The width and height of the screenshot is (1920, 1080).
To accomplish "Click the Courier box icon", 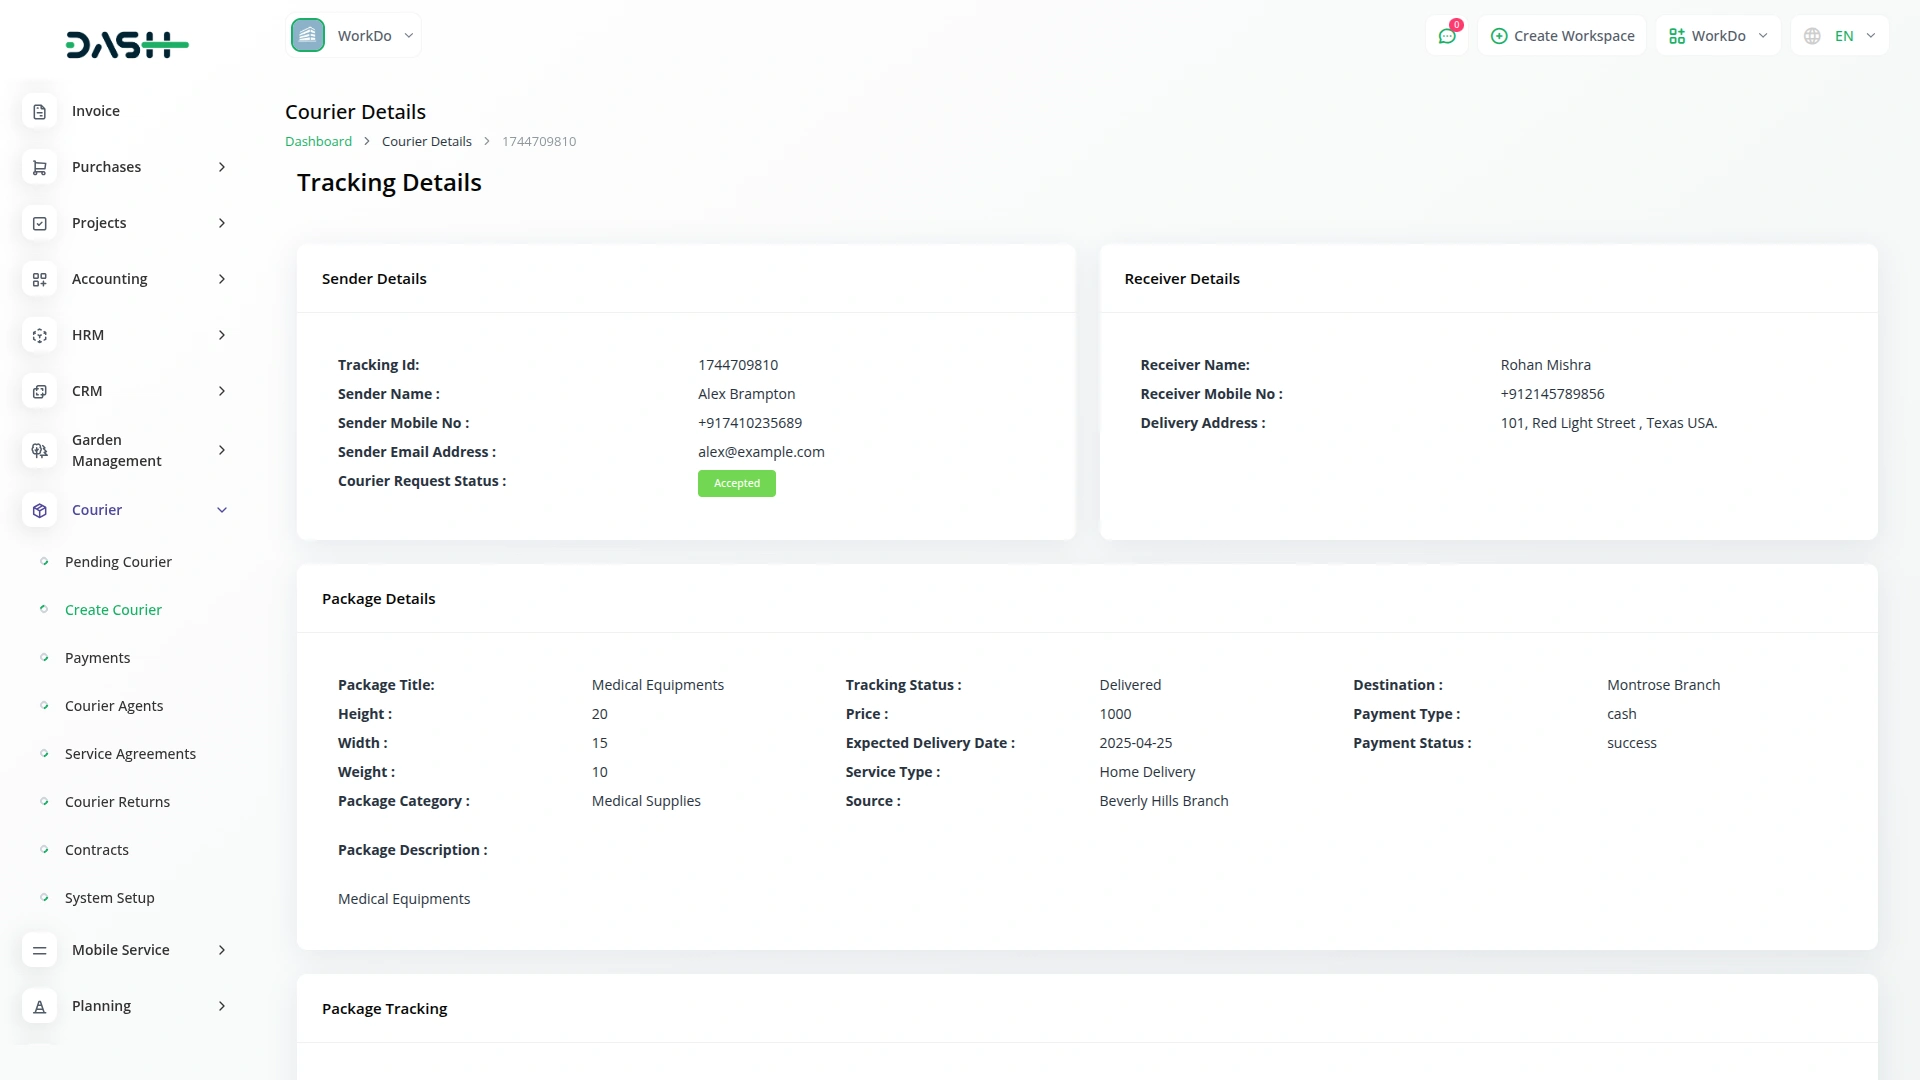I will pos(39,511).
